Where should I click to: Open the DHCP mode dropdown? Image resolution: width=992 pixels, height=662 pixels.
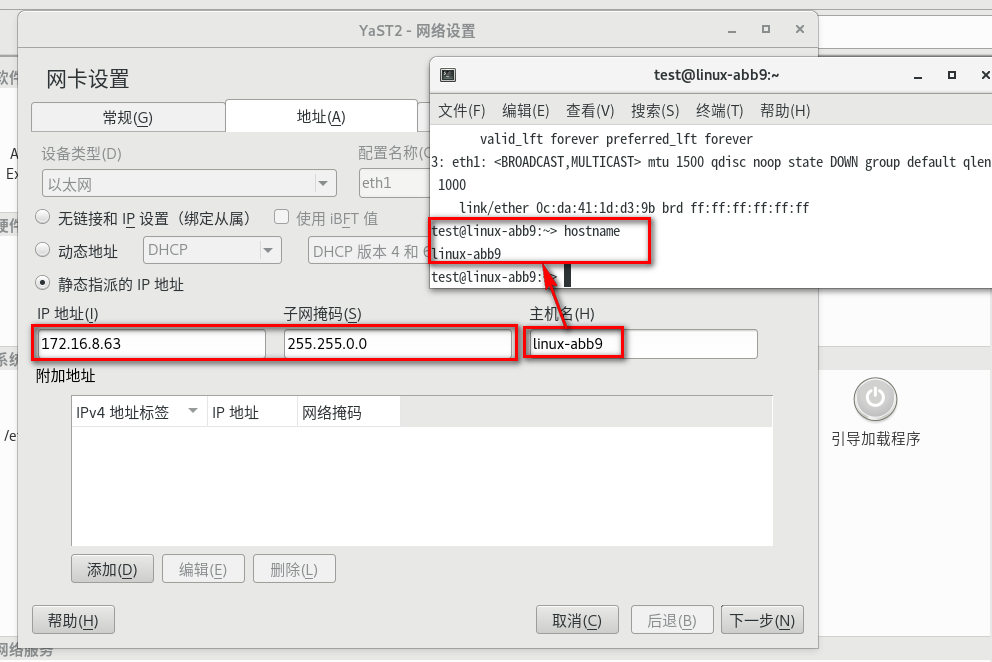pyautogui.click(x=212, y=250)
